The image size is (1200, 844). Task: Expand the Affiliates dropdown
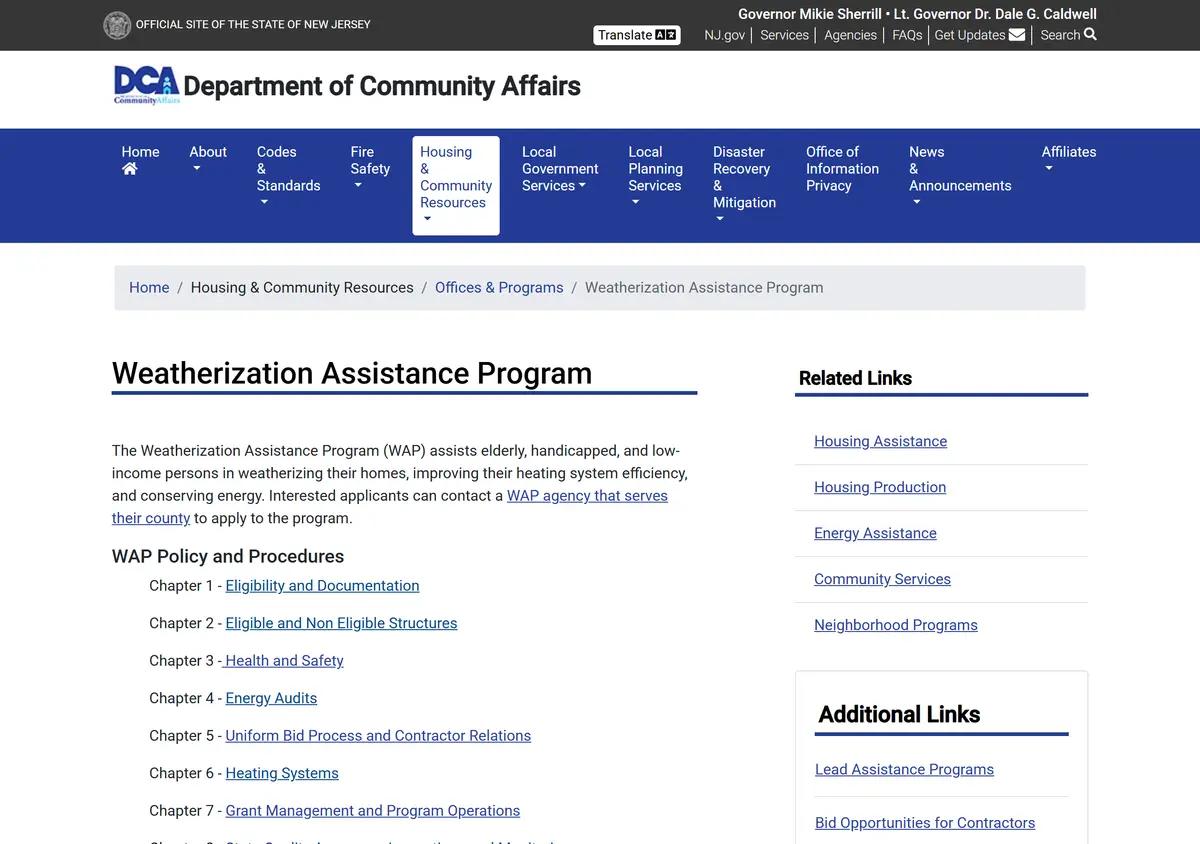pos(1049,169)
